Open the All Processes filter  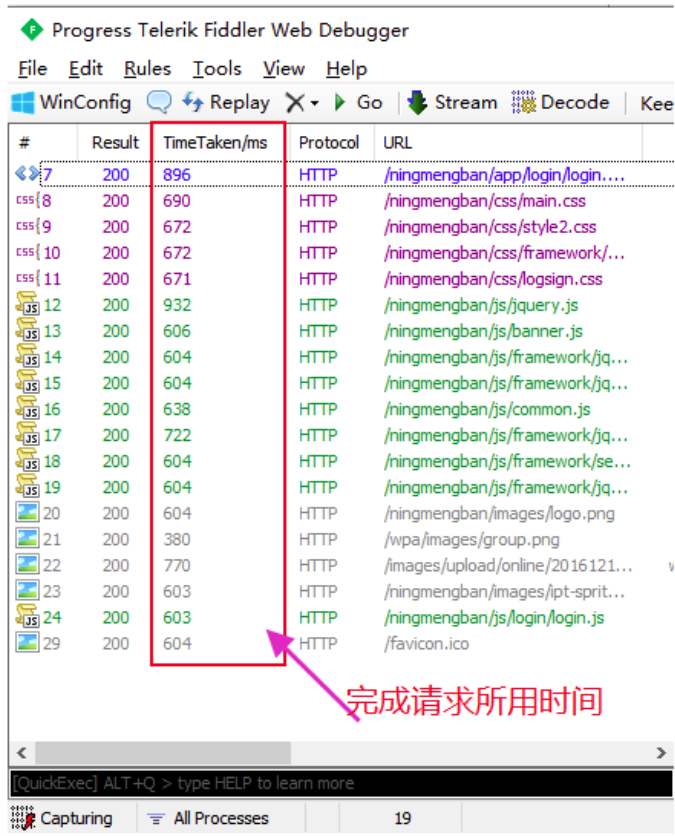208,818
